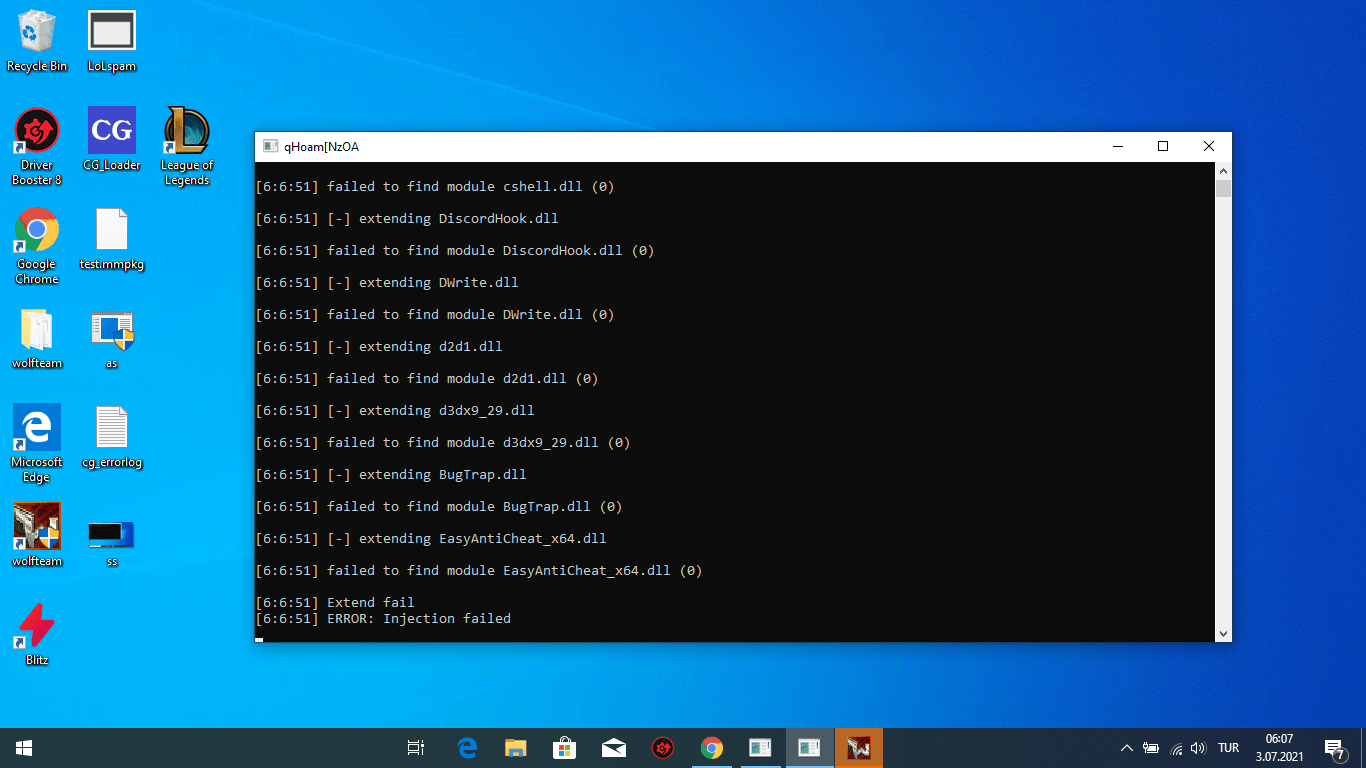Screen dimensions: 1366x768
Task: Select the Driver Booster 8 desktop icon
Action: [x=37, y=147]
